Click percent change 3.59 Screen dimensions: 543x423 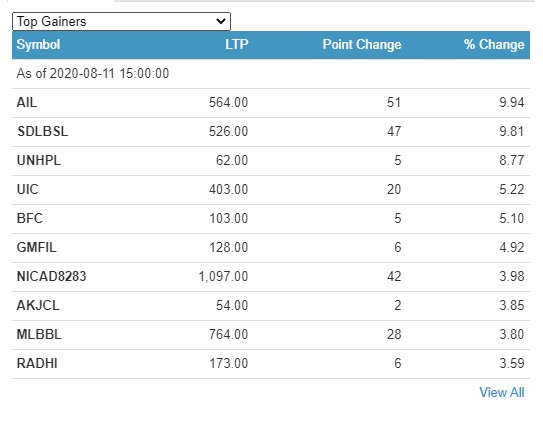pos(512,363)
